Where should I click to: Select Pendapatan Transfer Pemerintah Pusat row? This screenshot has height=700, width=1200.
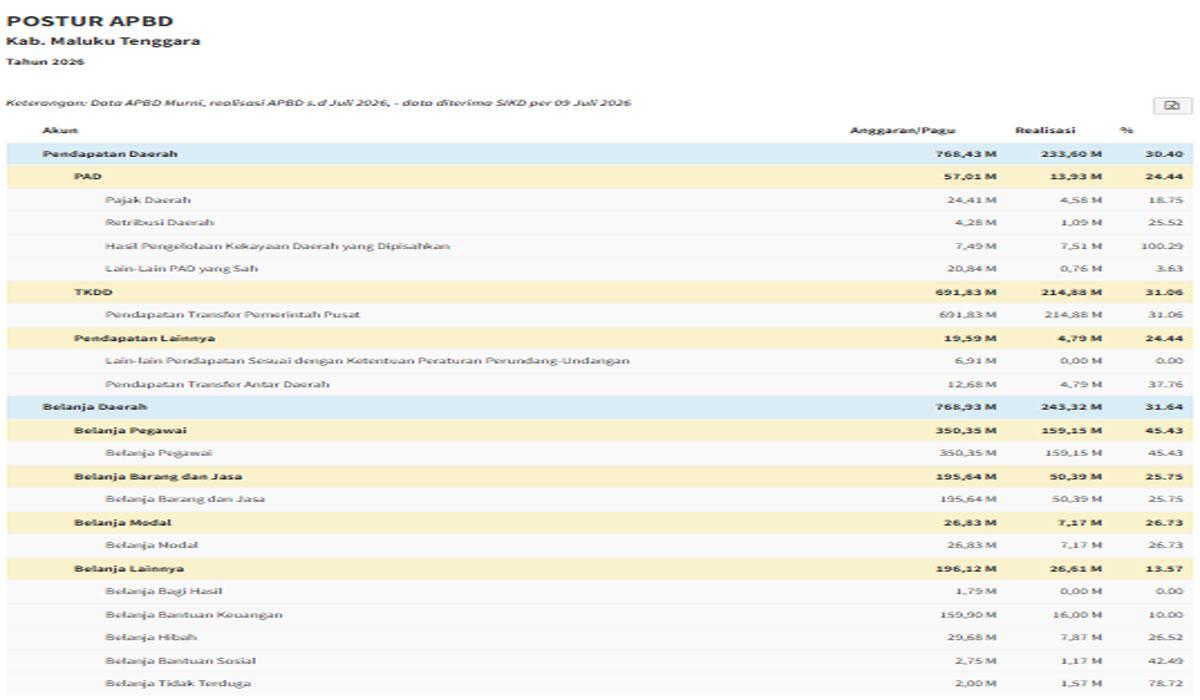click(600, 315)
